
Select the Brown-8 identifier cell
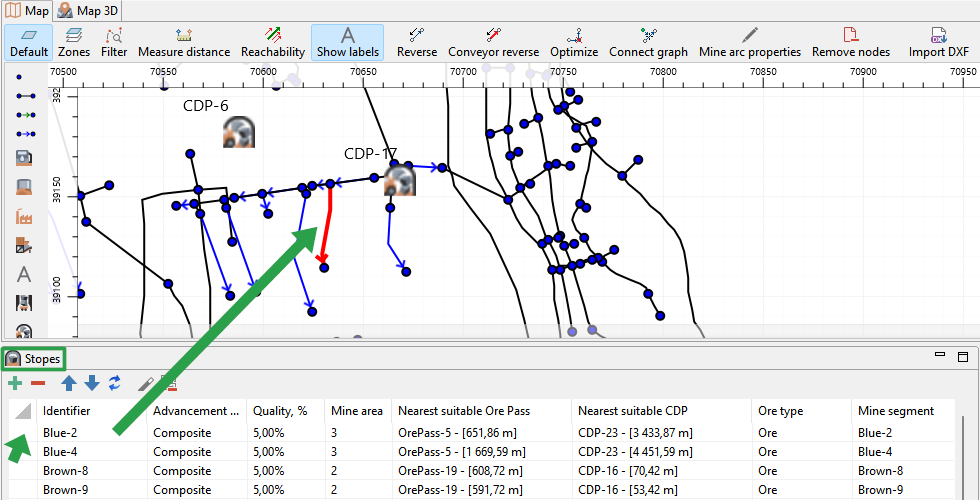pos(92,471)
